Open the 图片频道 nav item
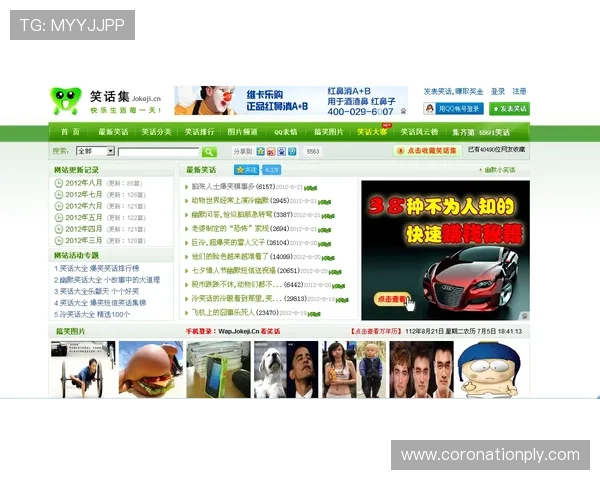Screen dimensions: 600x480 (x=242, y=132)
